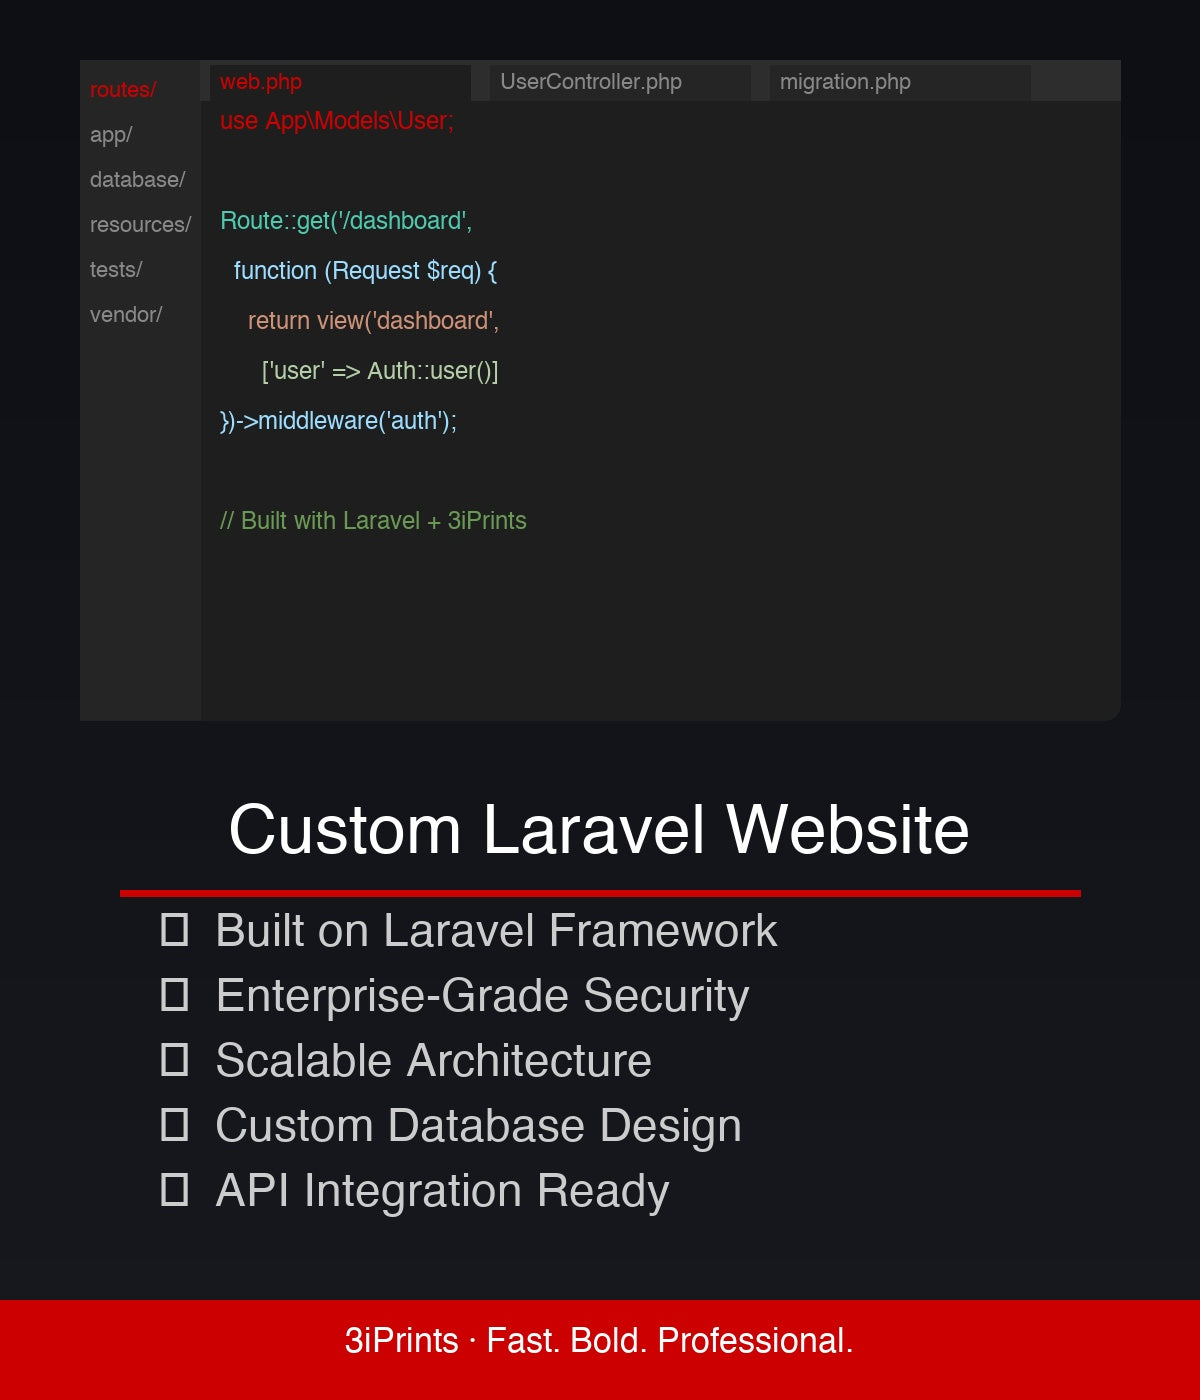Image resolution: width=1200 pixels, height=1400 pixels.
Task: Open the tests/ folder
Action: [114, 269]
